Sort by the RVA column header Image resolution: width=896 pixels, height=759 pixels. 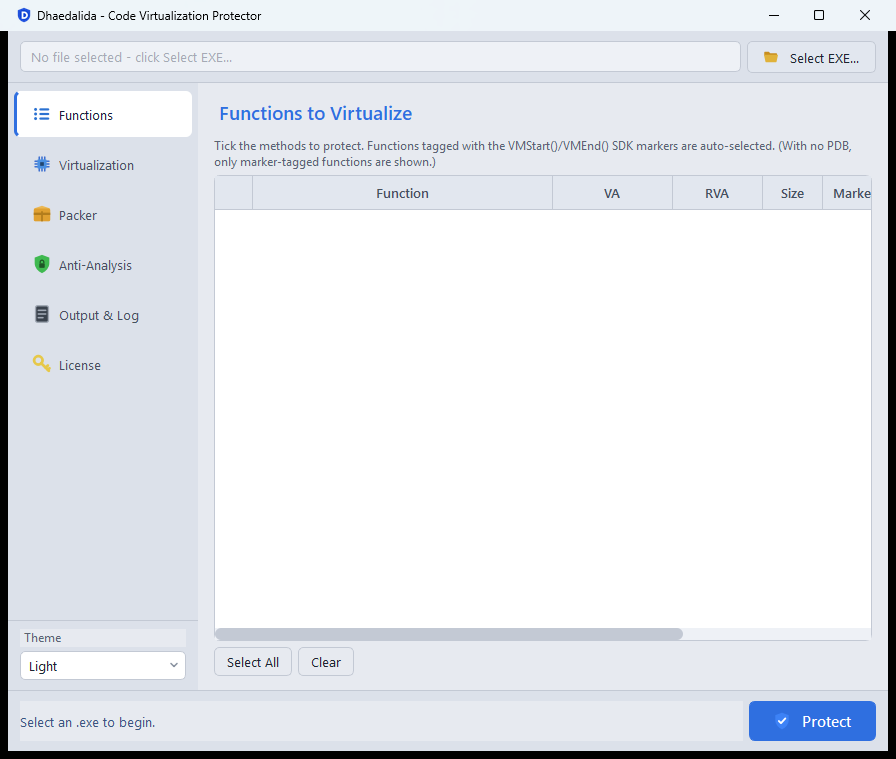pos(717,193)
